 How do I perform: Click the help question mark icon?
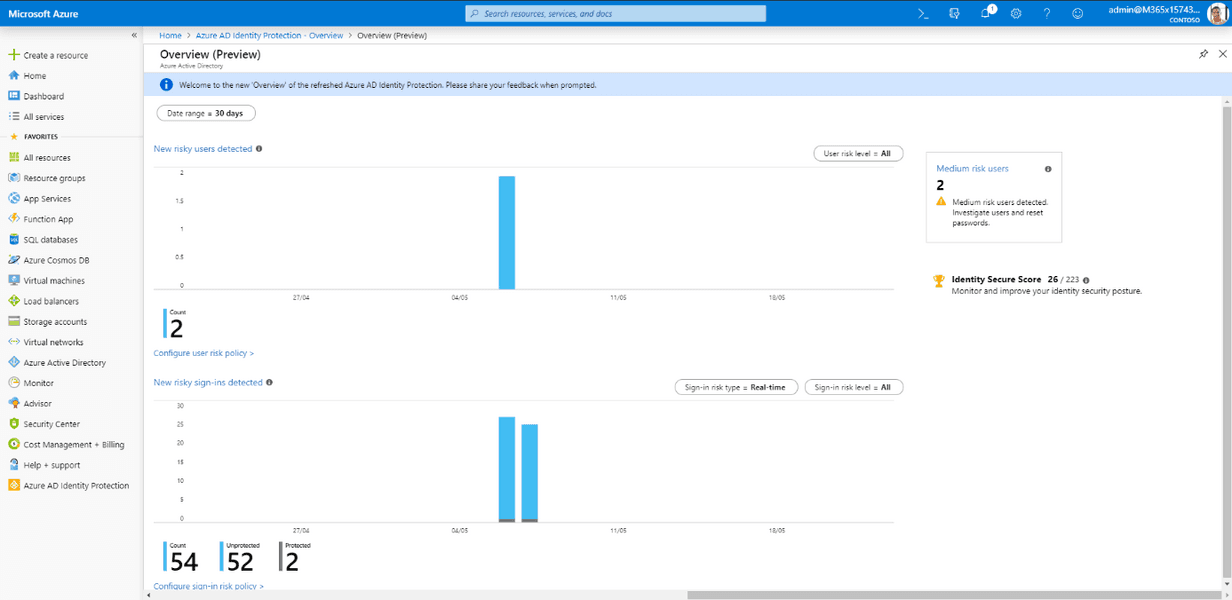(1046, 13)
